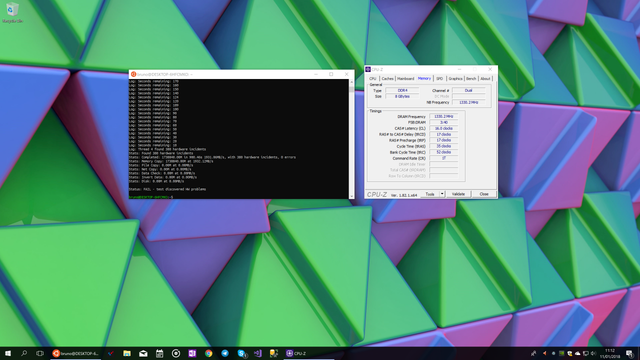Click the pin icon in system tray

click(533, 353)
